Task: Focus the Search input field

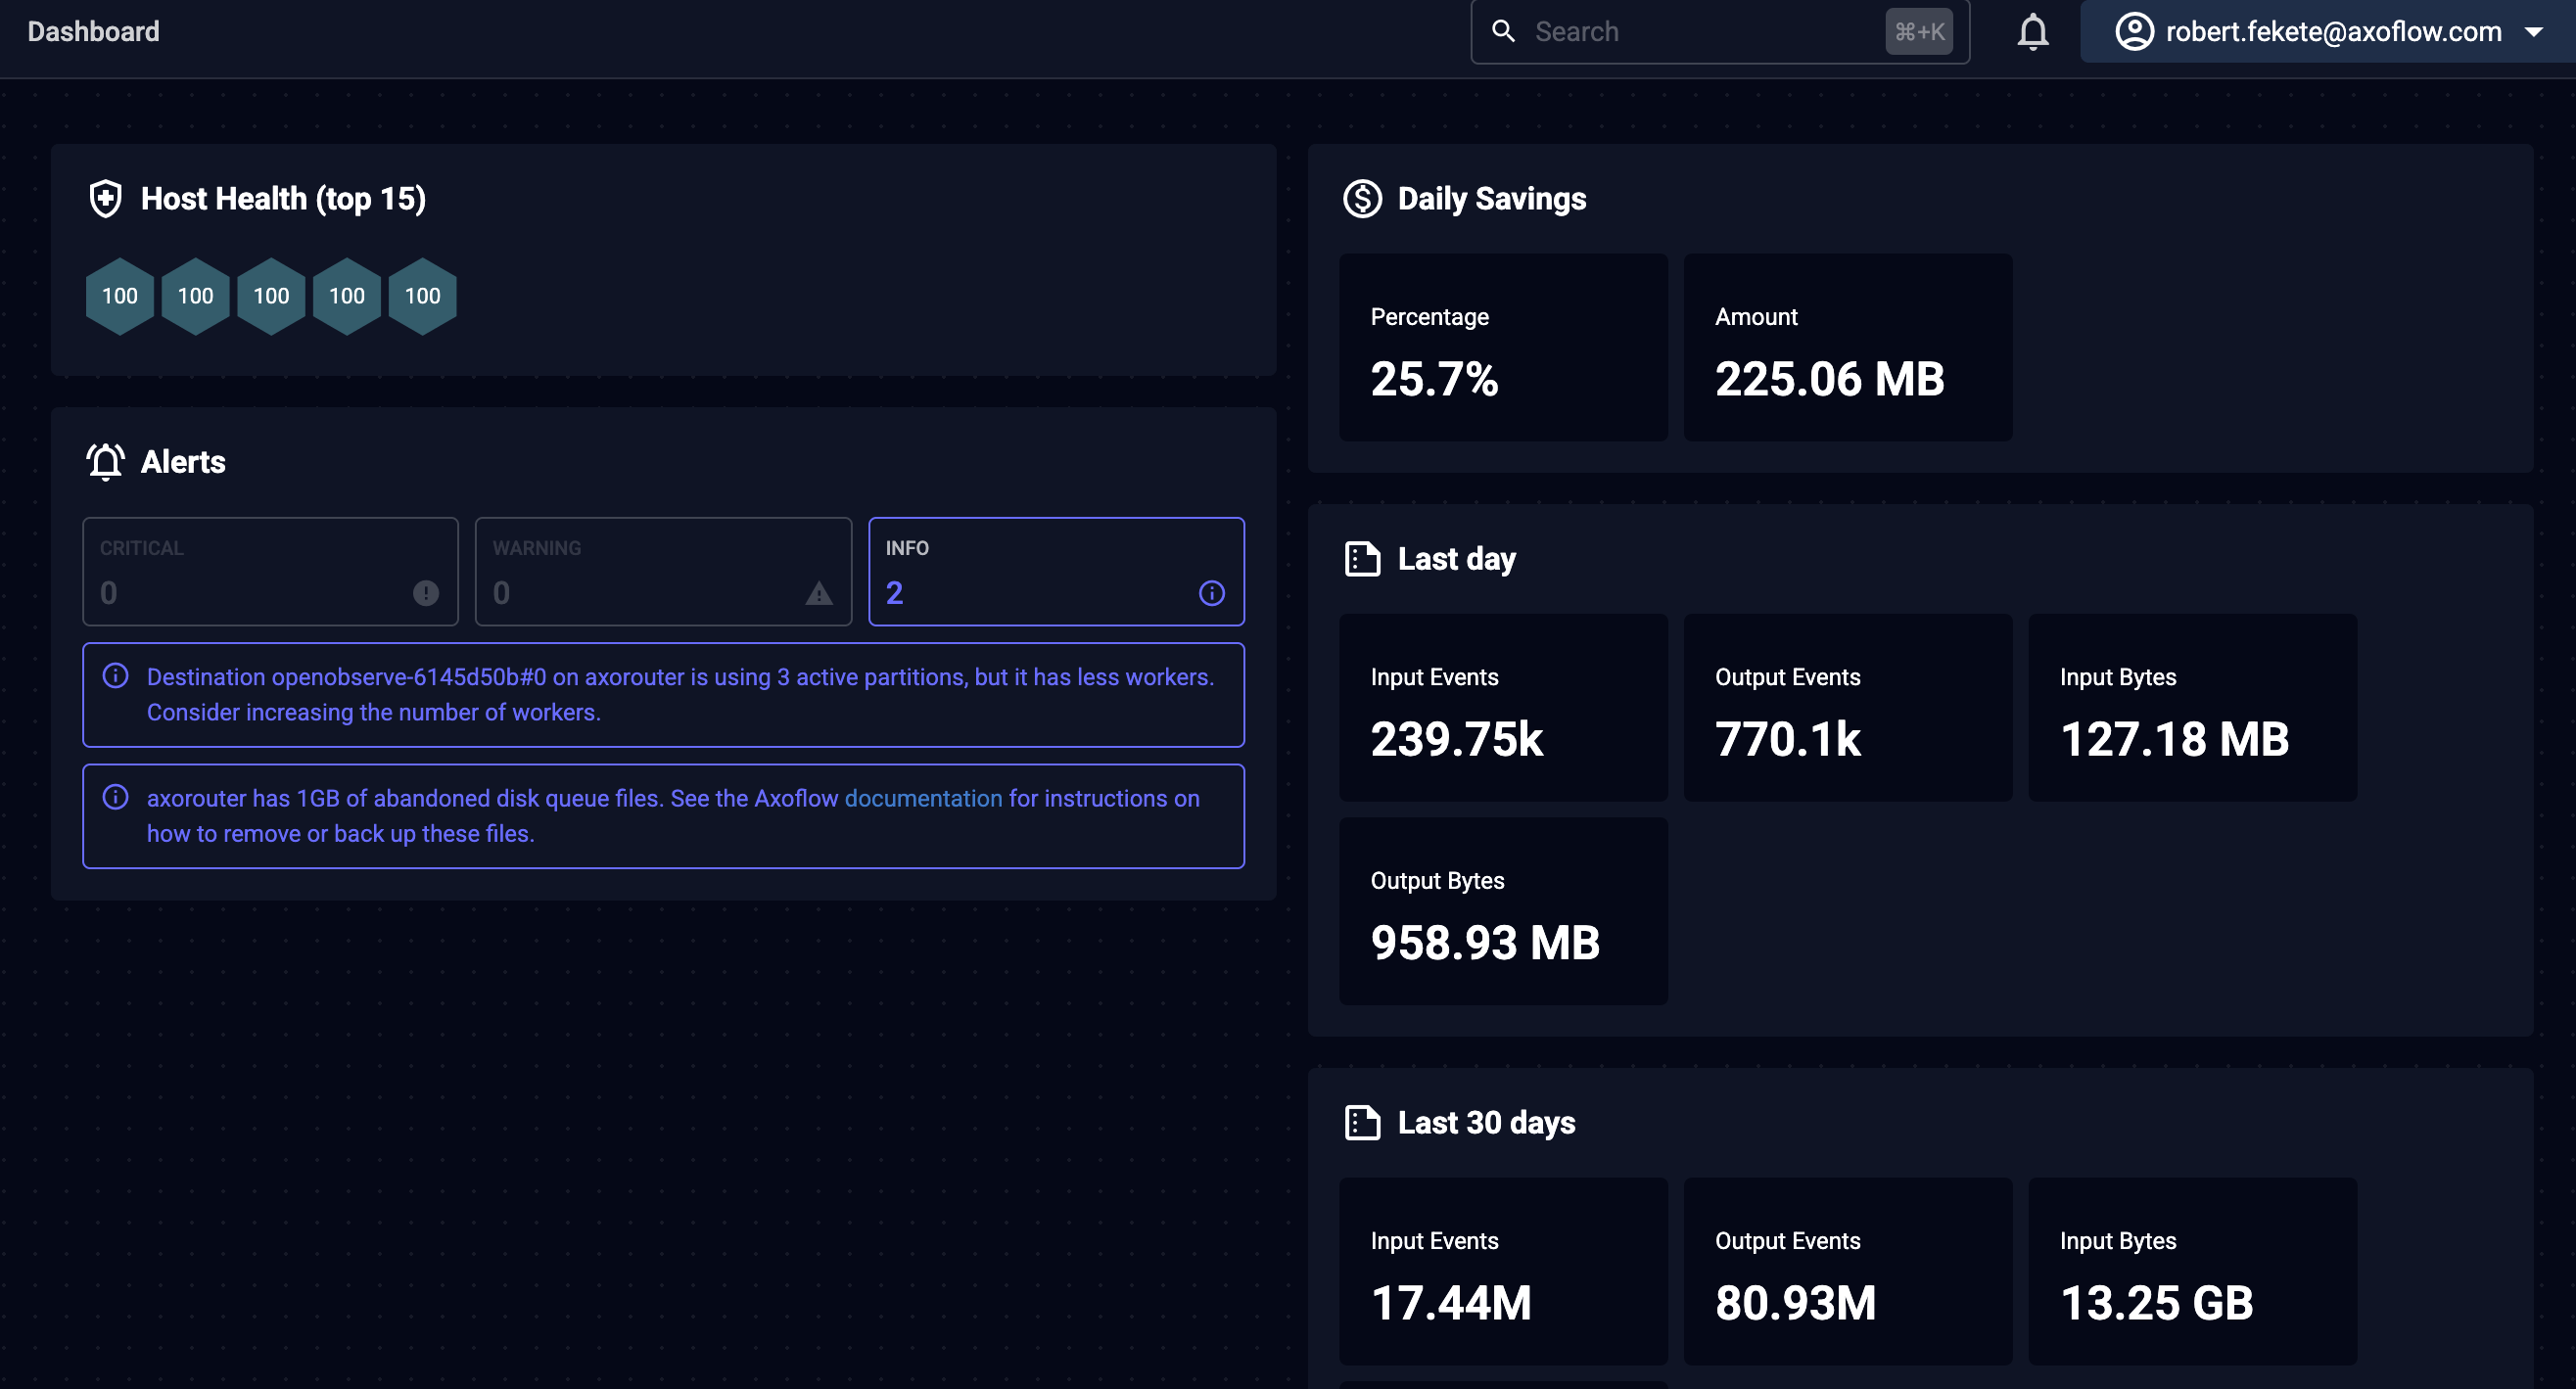Action: 1719,32
